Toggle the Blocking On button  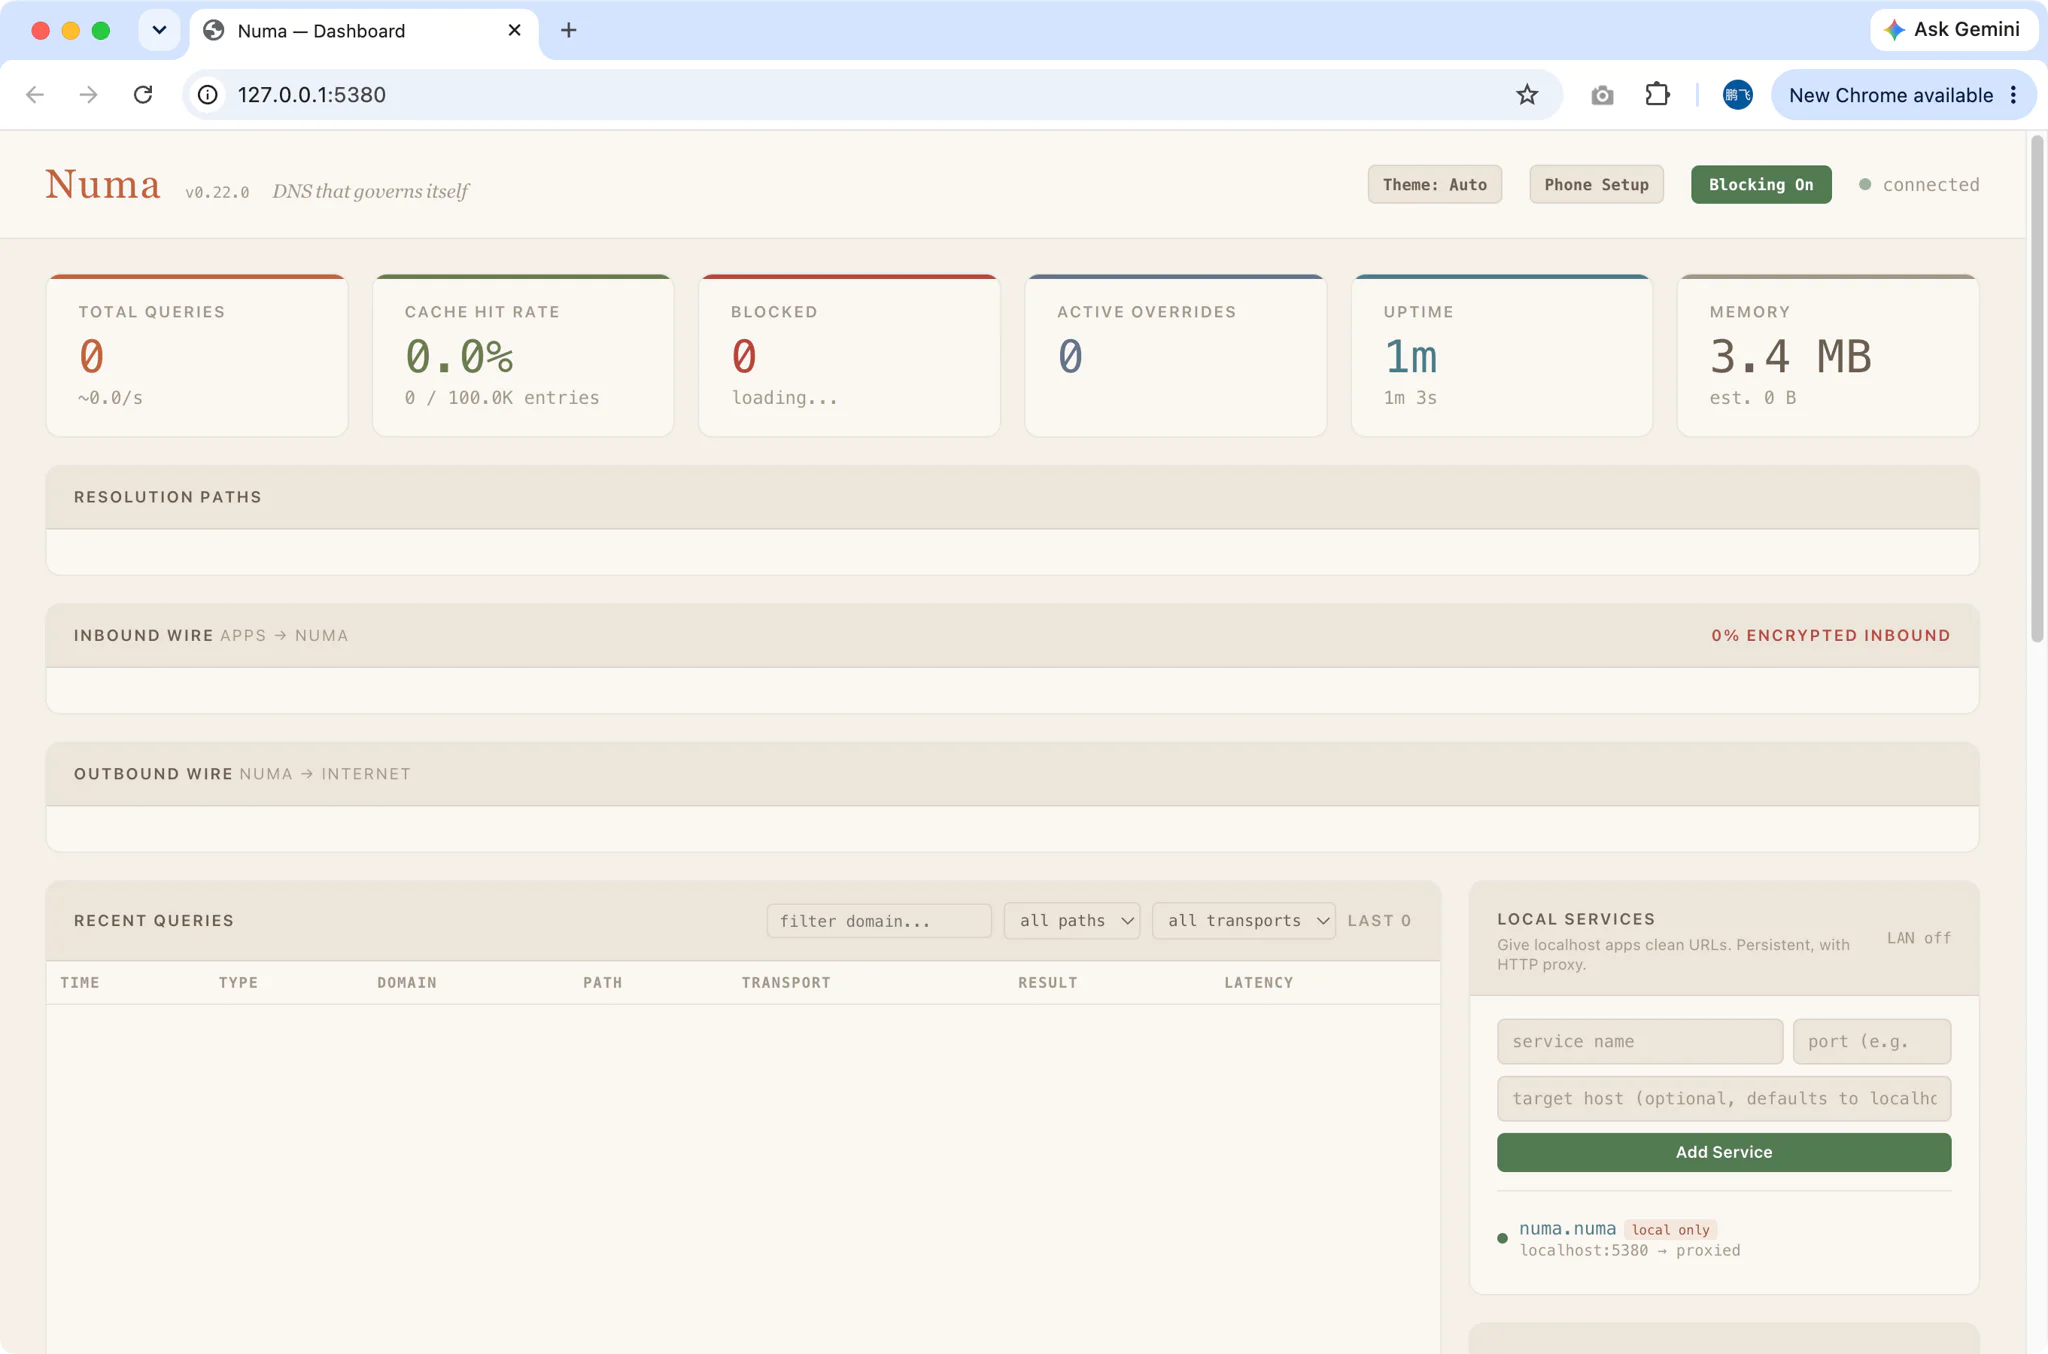(x=1761, y=184)
